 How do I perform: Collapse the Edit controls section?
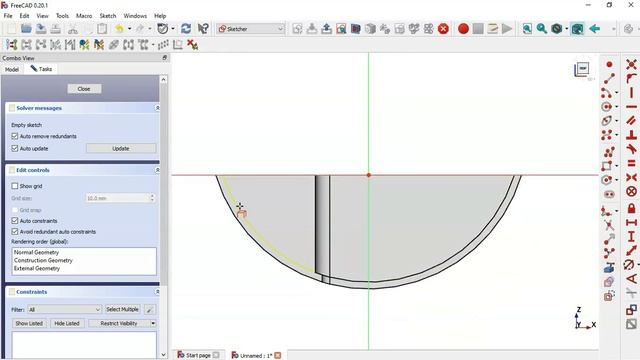(x=157, y=170)
